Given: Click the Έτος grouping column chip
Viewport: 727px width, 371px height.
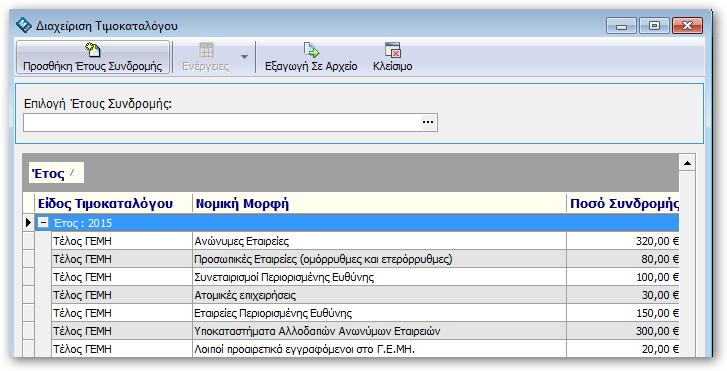Looking at the screenshot, I should point(56,173).
